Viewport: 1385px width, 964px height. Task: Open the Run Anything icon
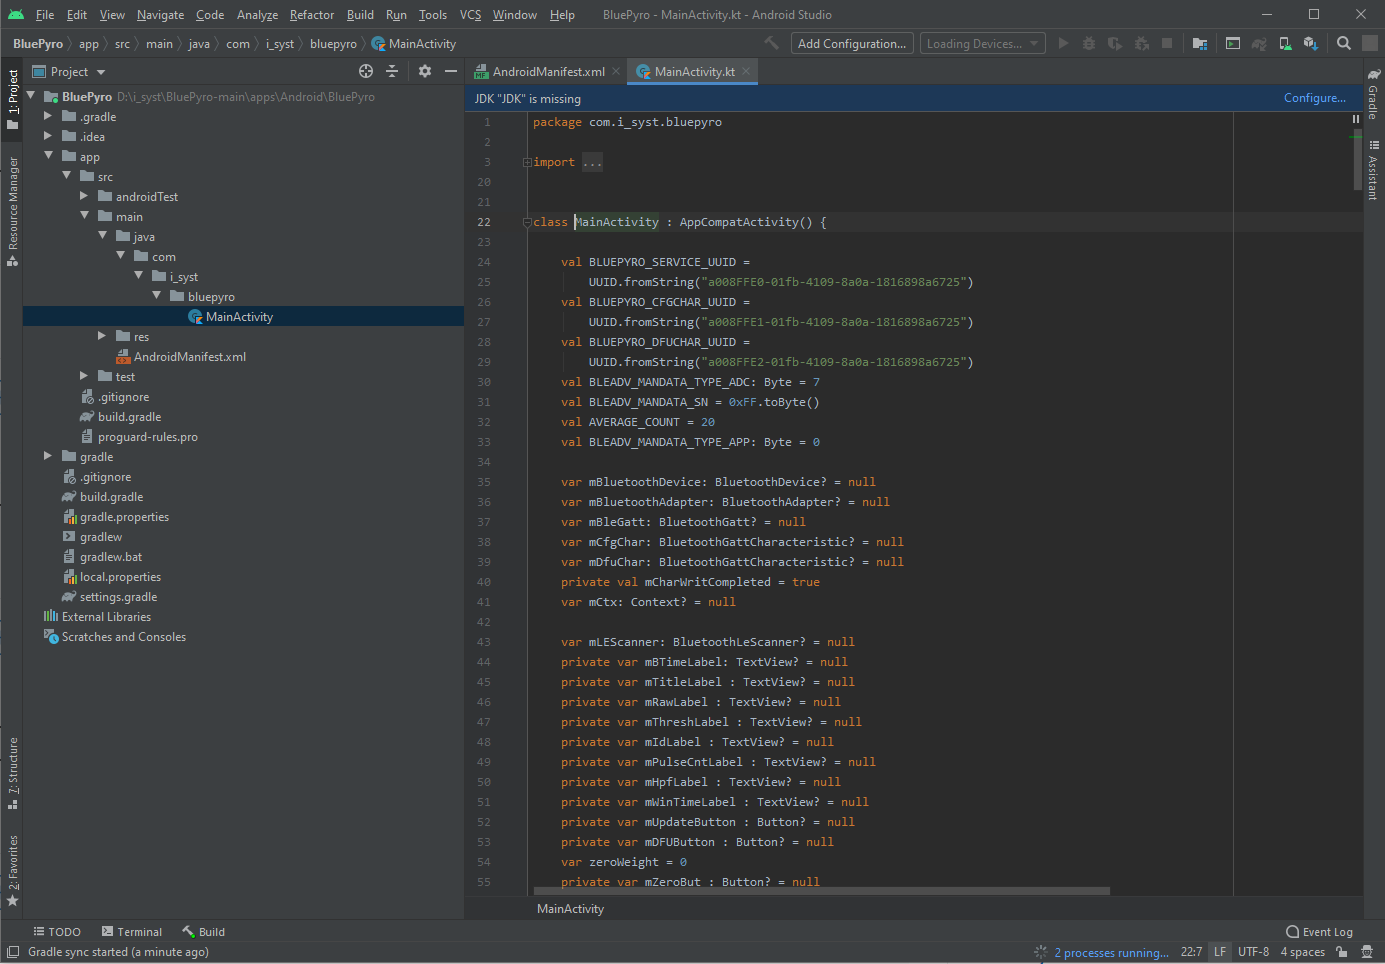[x=1233, y=43]
